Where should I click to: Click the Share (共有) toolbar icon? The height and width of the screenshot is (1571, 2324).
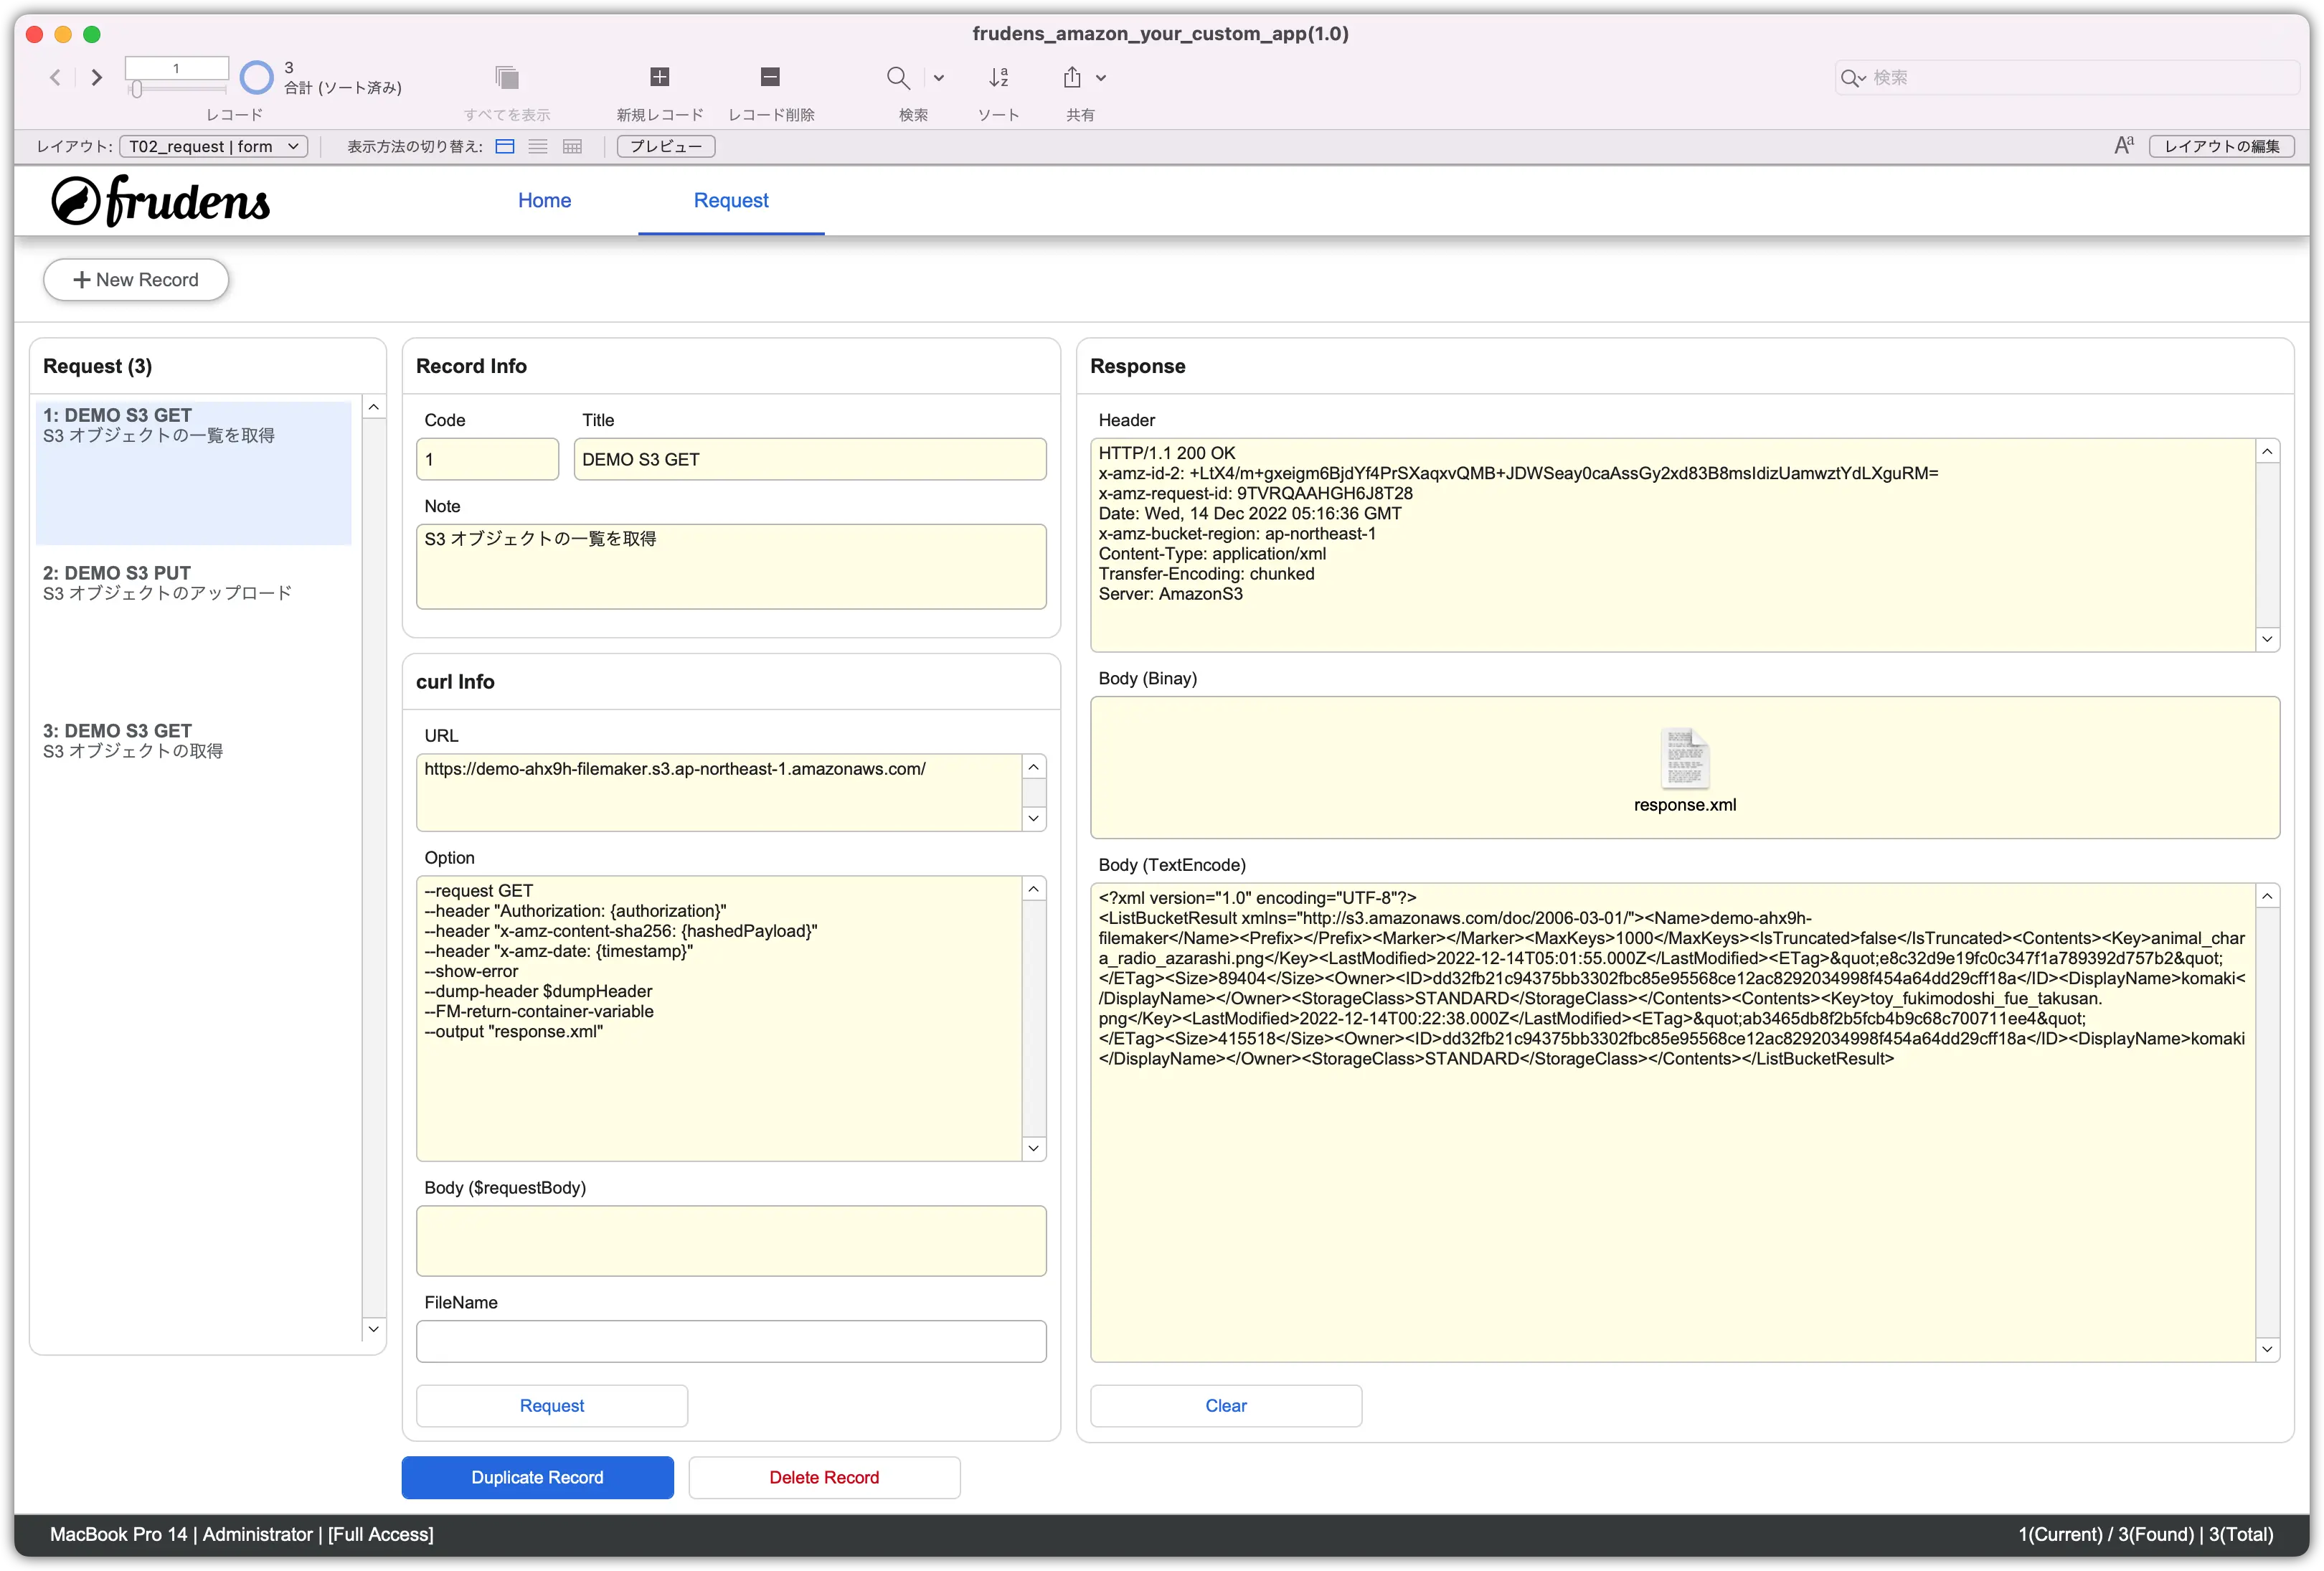tap(1072, 77)
